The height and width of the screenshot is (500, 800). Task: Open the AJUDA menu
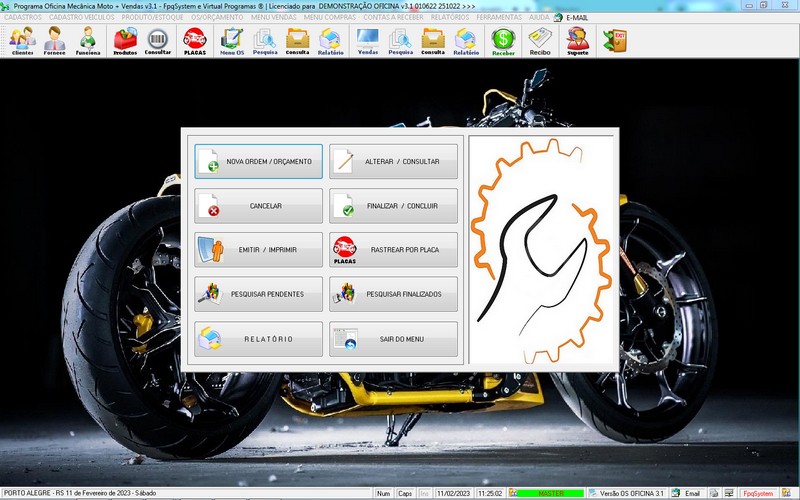coord(539,17)
